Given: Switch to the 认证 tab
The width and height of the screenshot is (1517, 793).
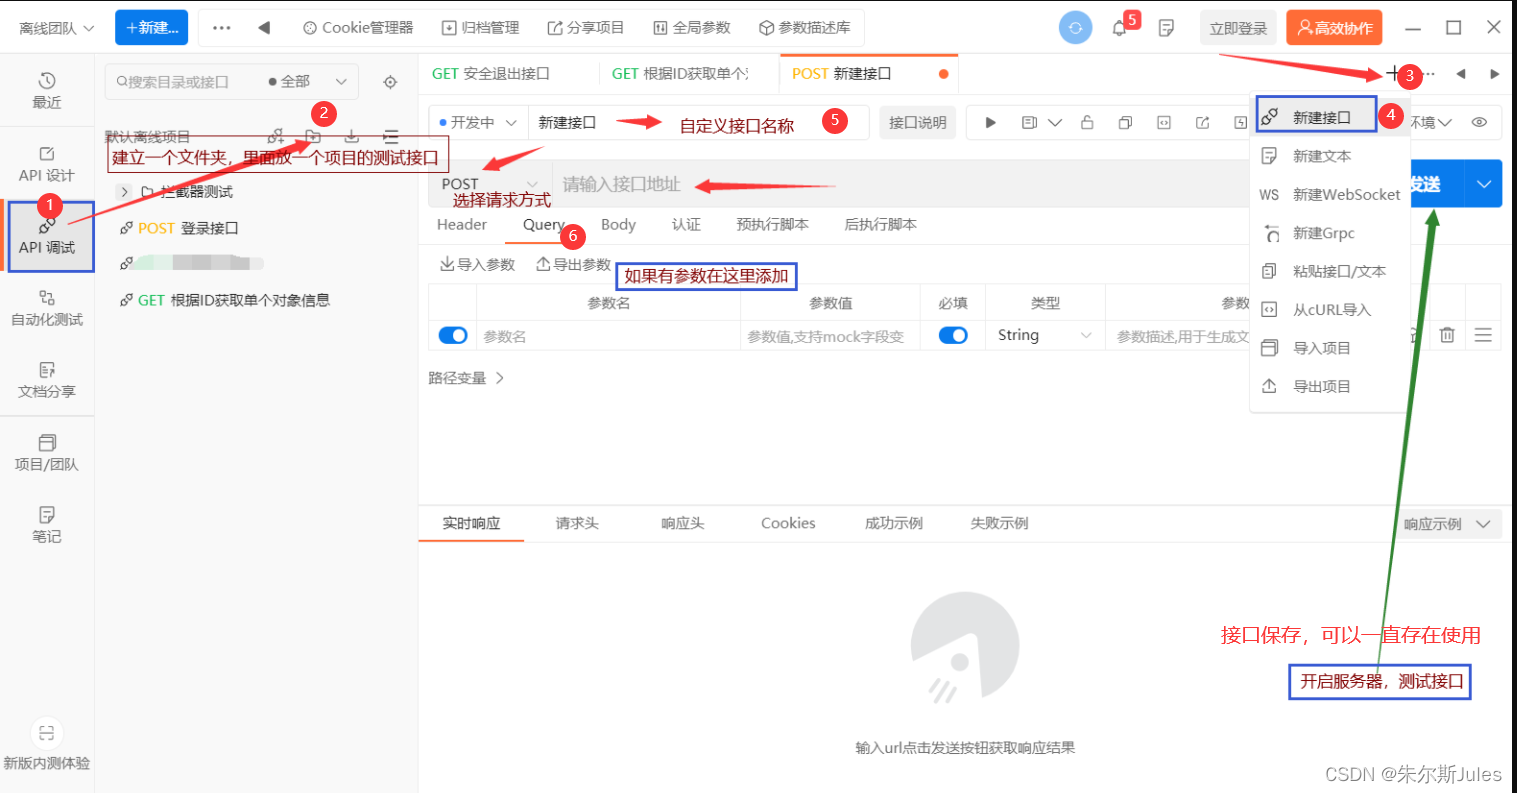Looking at the screenshot, I should (686, 225).
